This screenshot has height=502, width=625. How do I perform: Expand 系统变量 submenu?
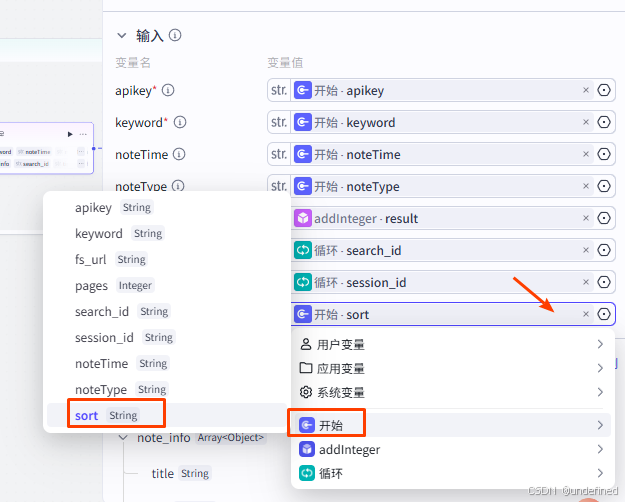(452, 392)
